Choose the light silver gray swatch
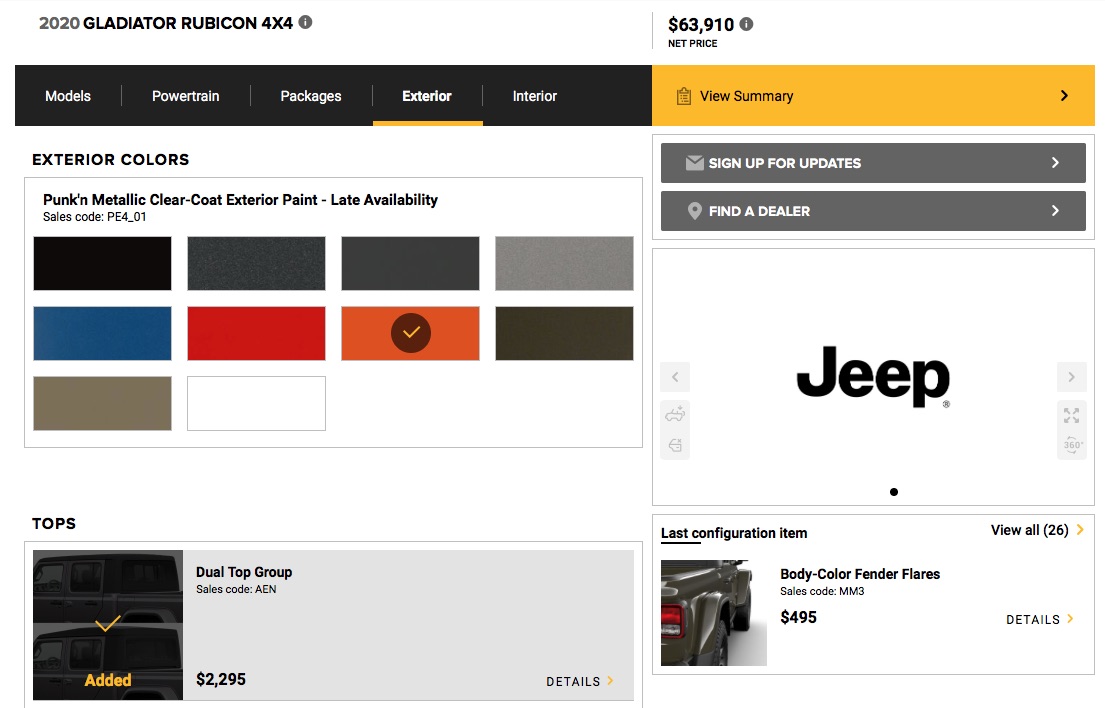 point(564,263)
